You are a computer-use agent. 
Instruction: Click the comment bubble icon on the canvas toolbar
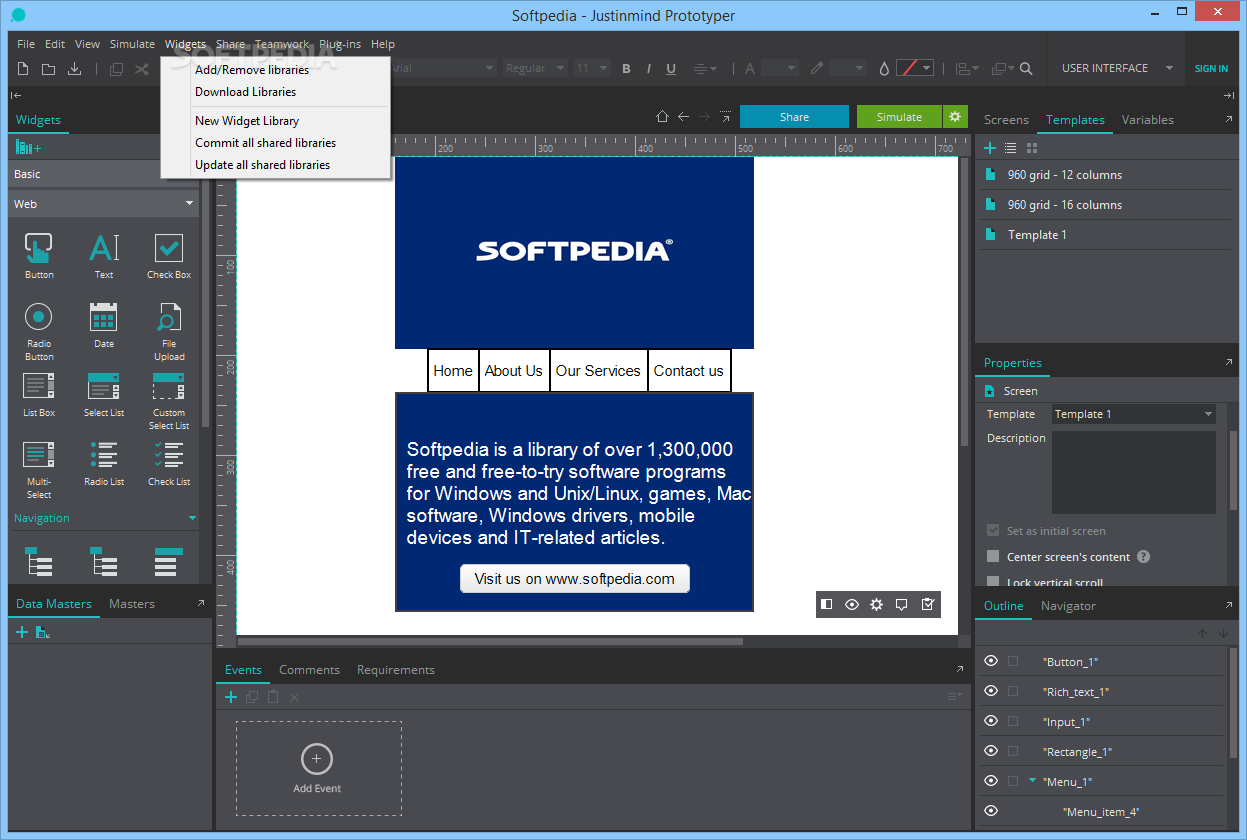pos(902,604)
